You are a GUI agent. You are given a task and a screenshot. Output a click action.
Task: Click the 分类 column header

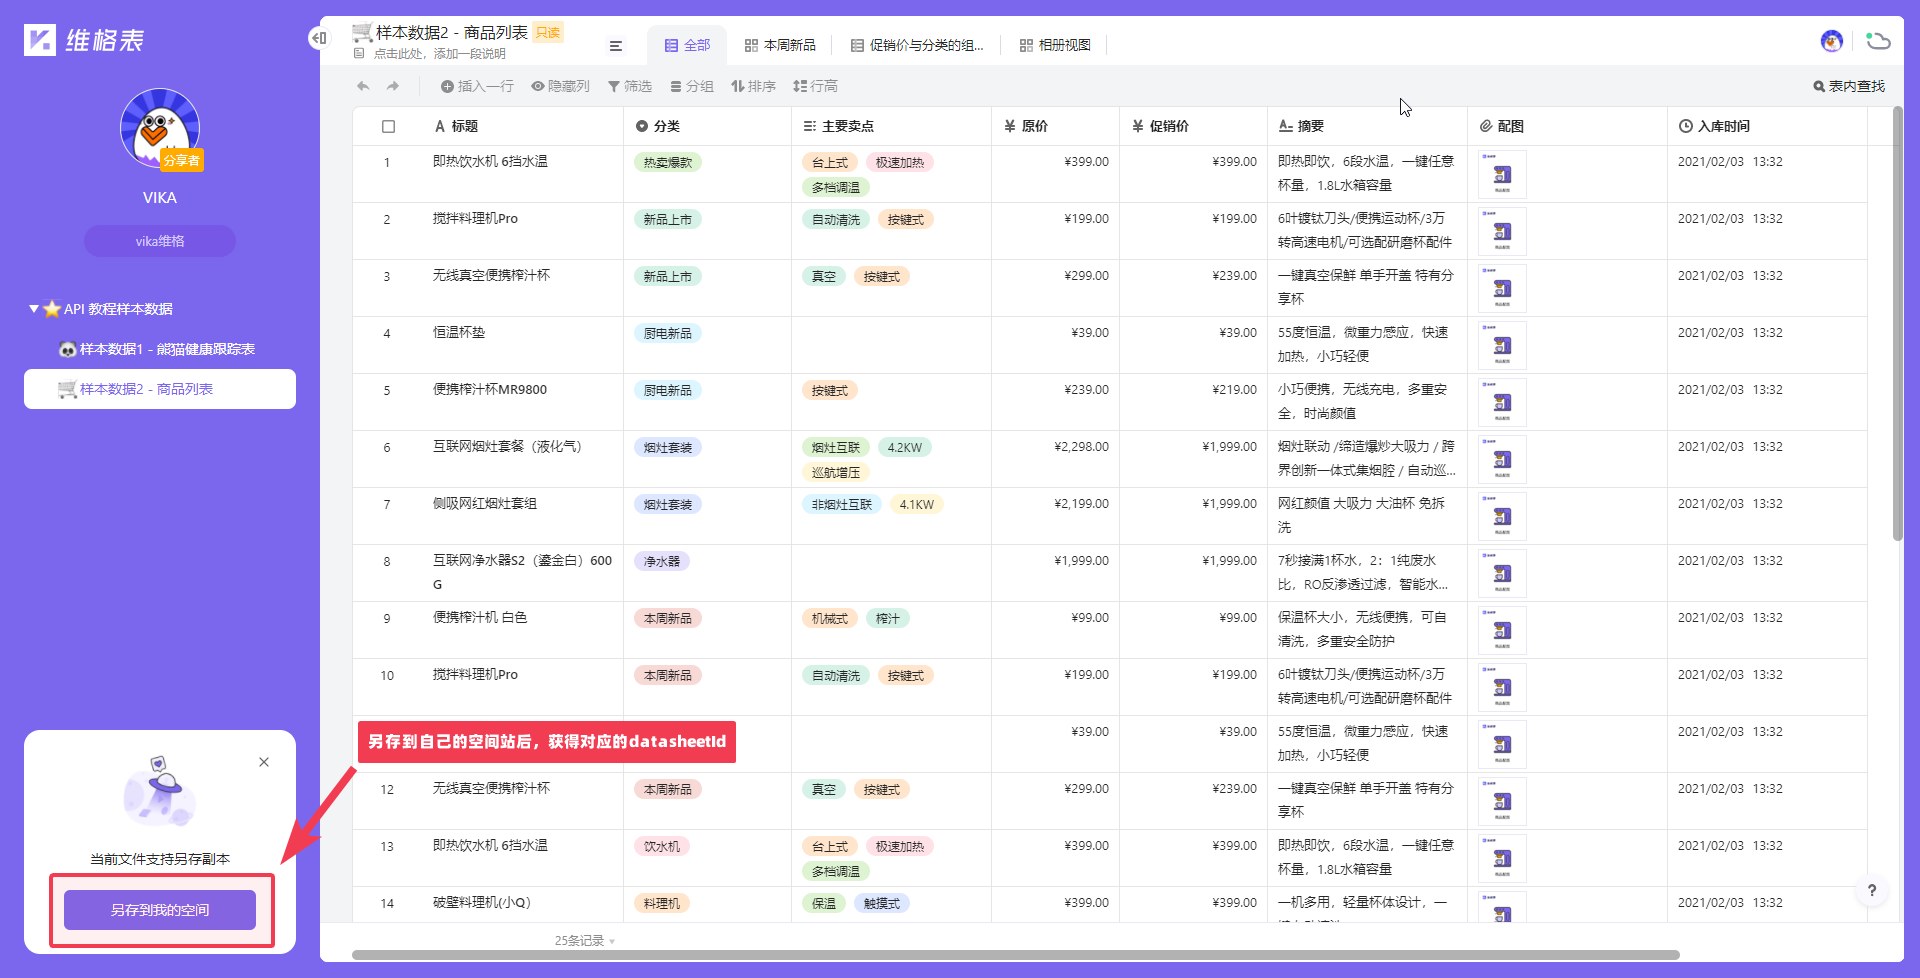708,126
